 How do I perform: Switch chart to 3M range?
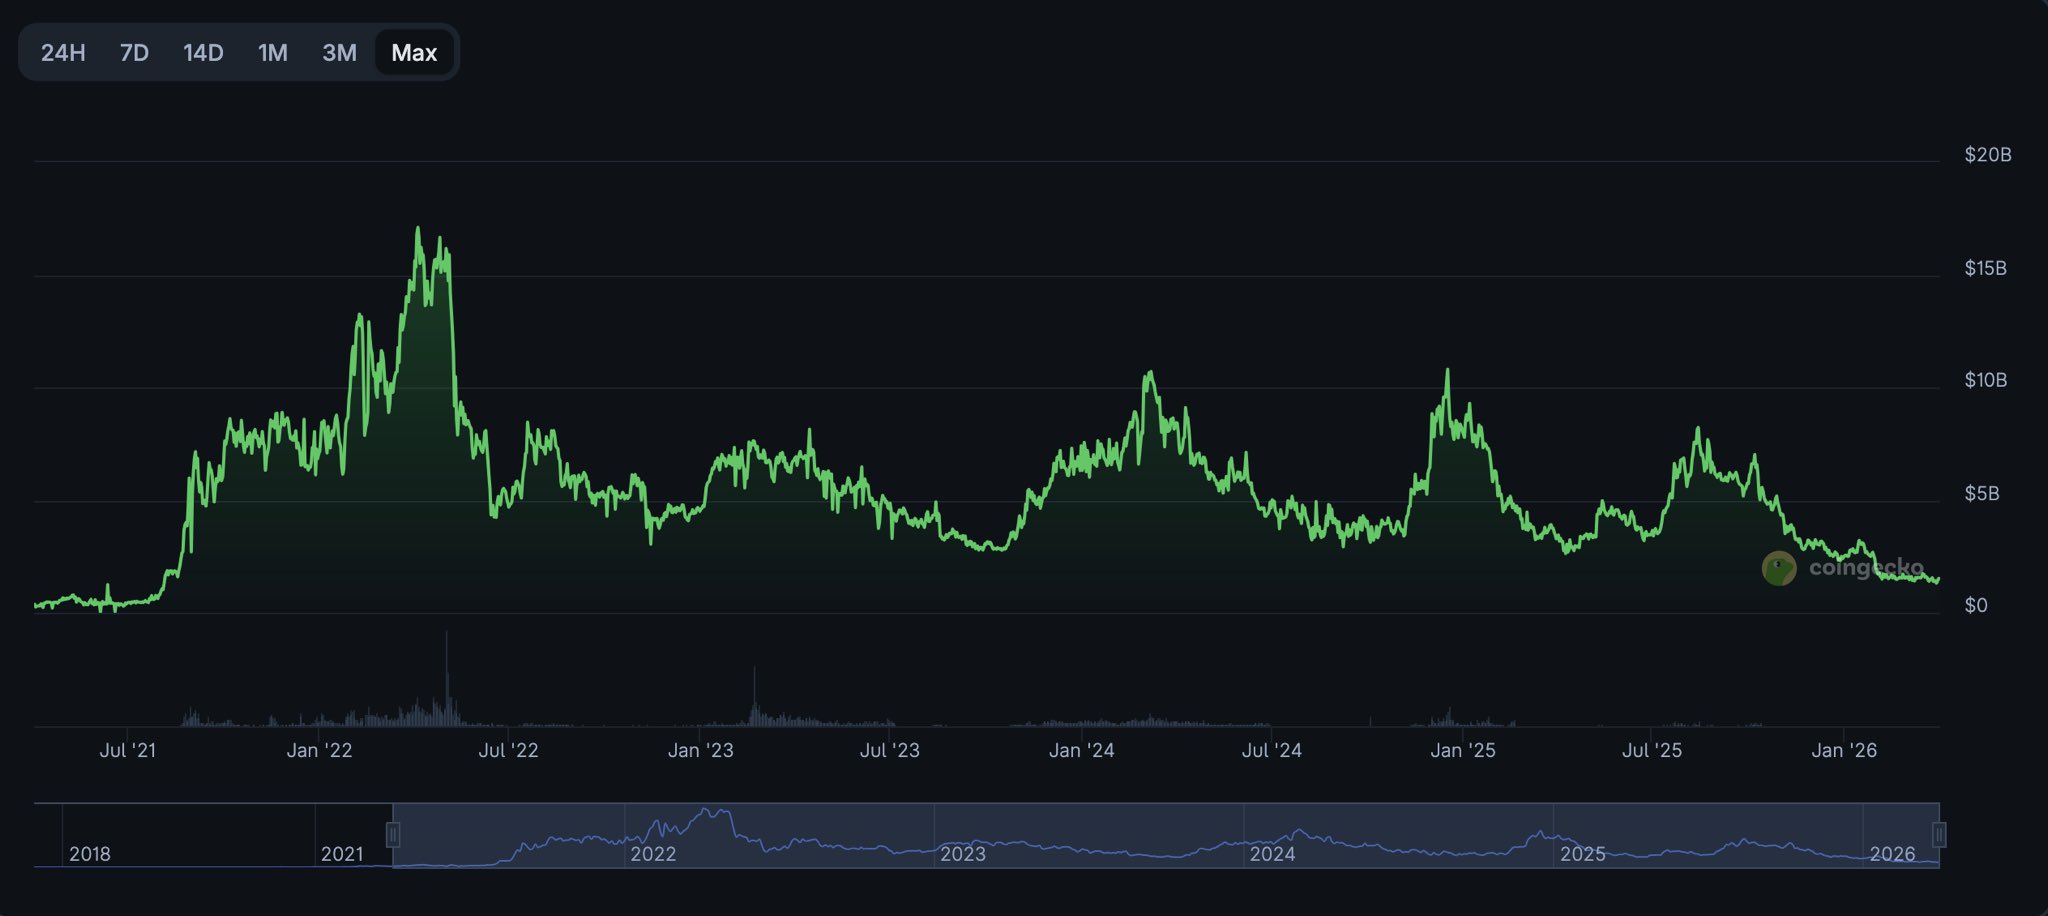coord(339,53)
